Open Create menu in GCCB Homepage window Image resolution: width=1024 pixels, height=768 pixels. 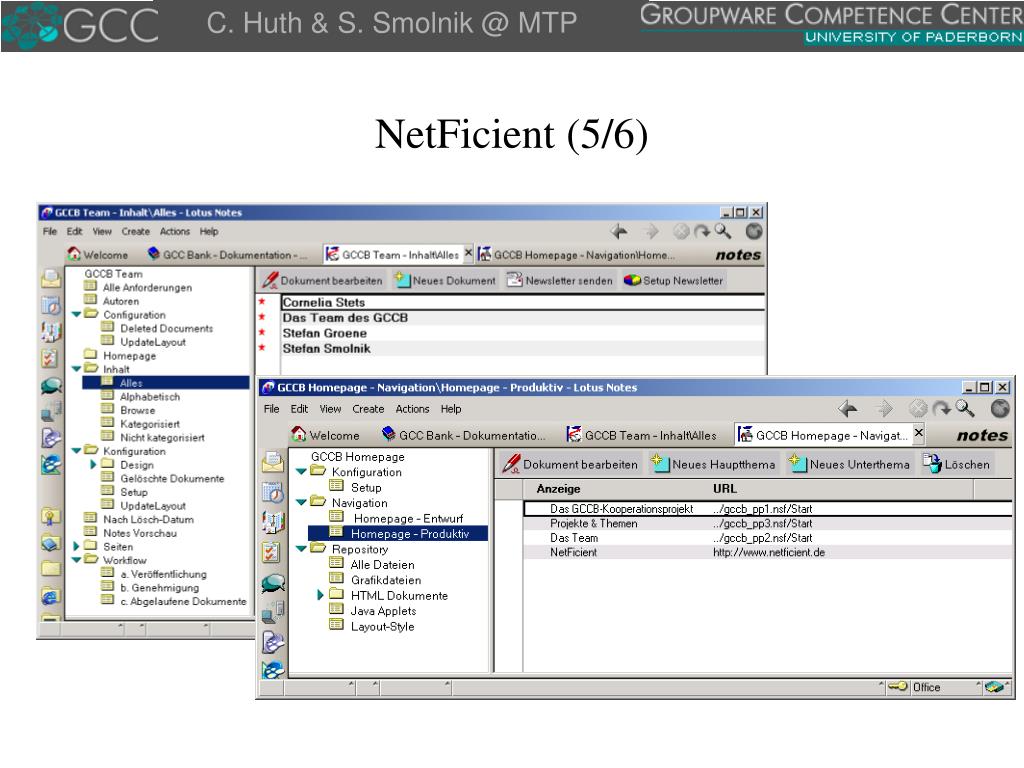(x=368, y=409)
